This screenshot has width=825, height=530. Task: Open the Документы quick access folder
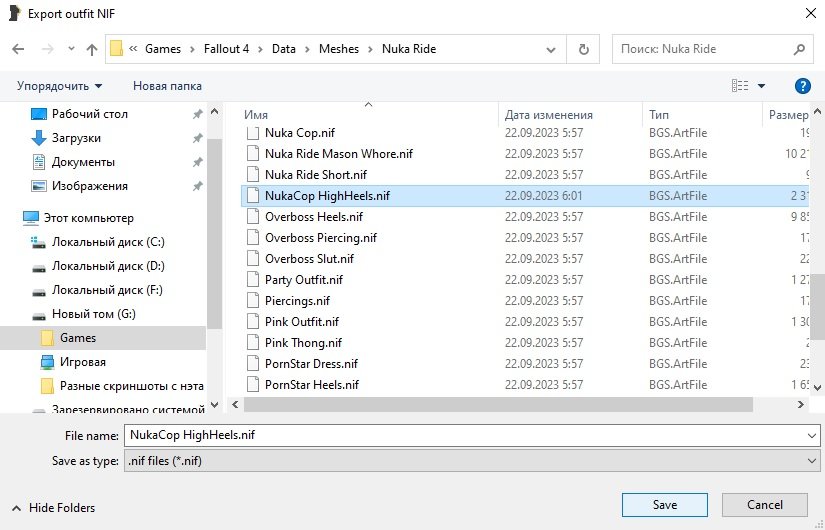tap(83, 162)
